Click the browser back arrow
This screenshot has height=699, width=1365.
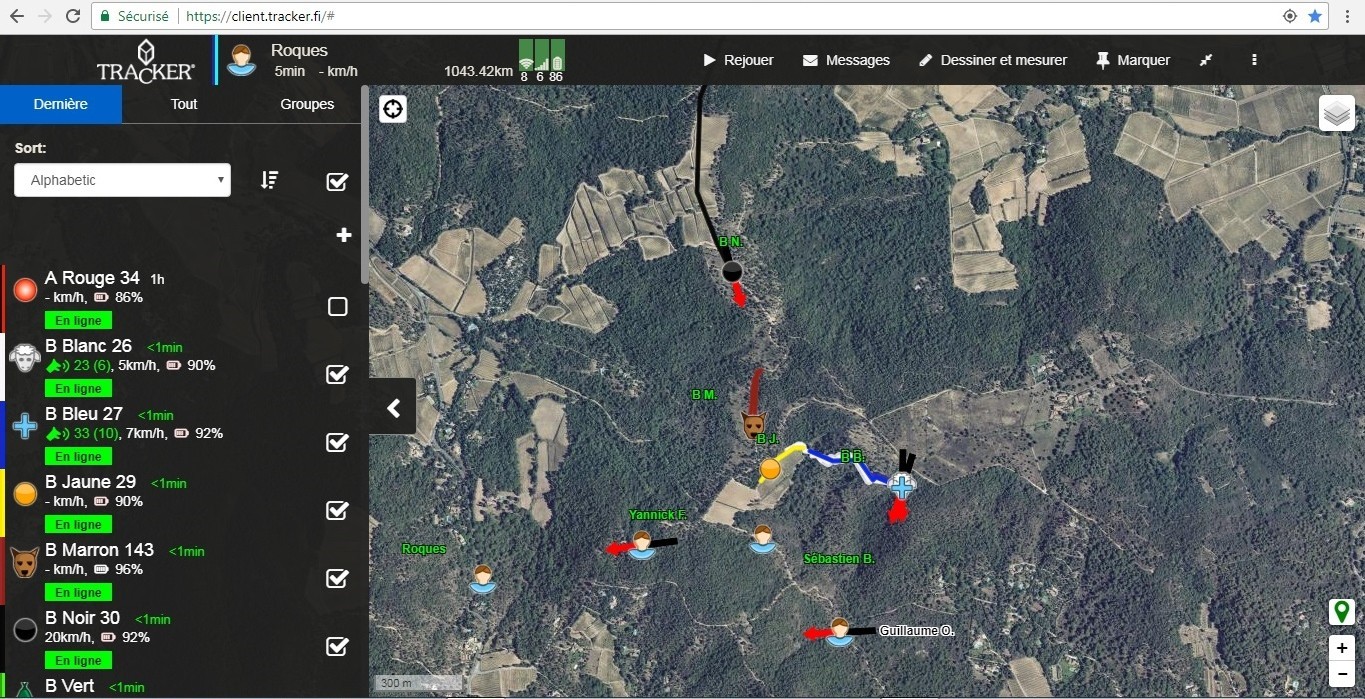16,16
